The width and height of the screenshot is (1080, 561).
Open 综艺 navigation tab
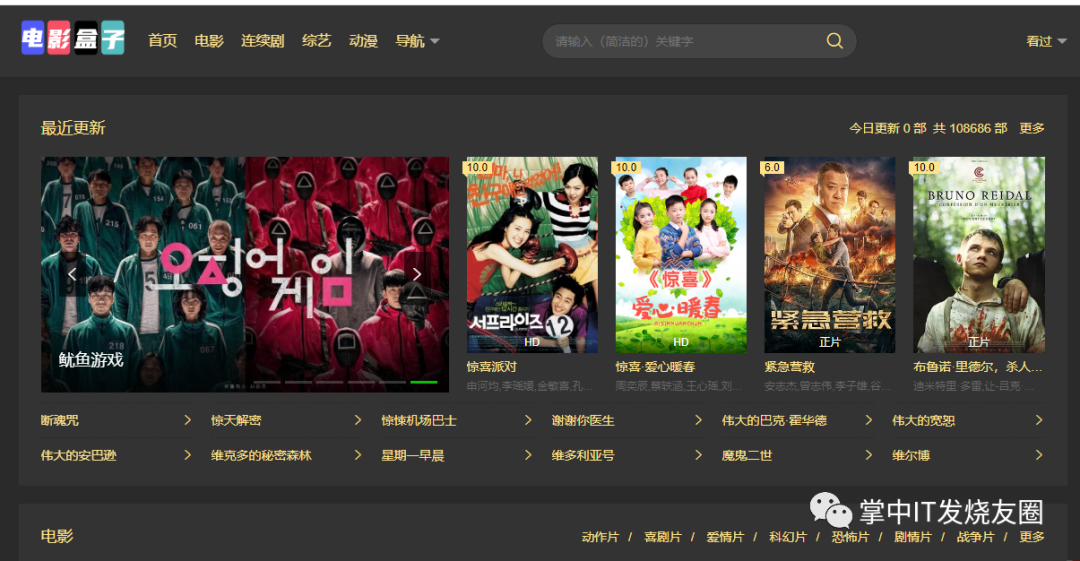tap(316, 41)
